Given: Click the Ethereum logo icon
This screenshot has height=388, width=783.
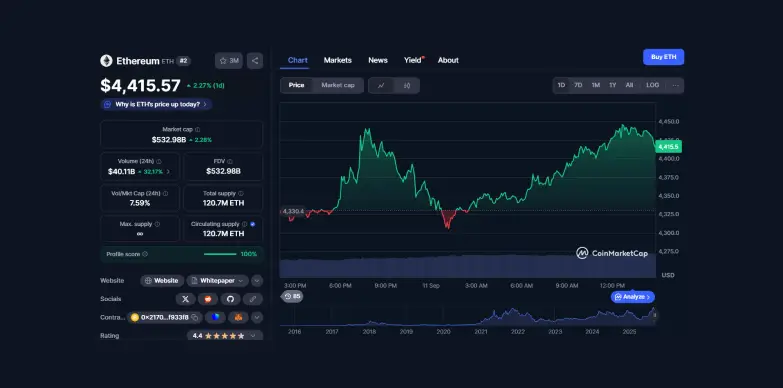Looking at the screenshot, I should point(106,61).
